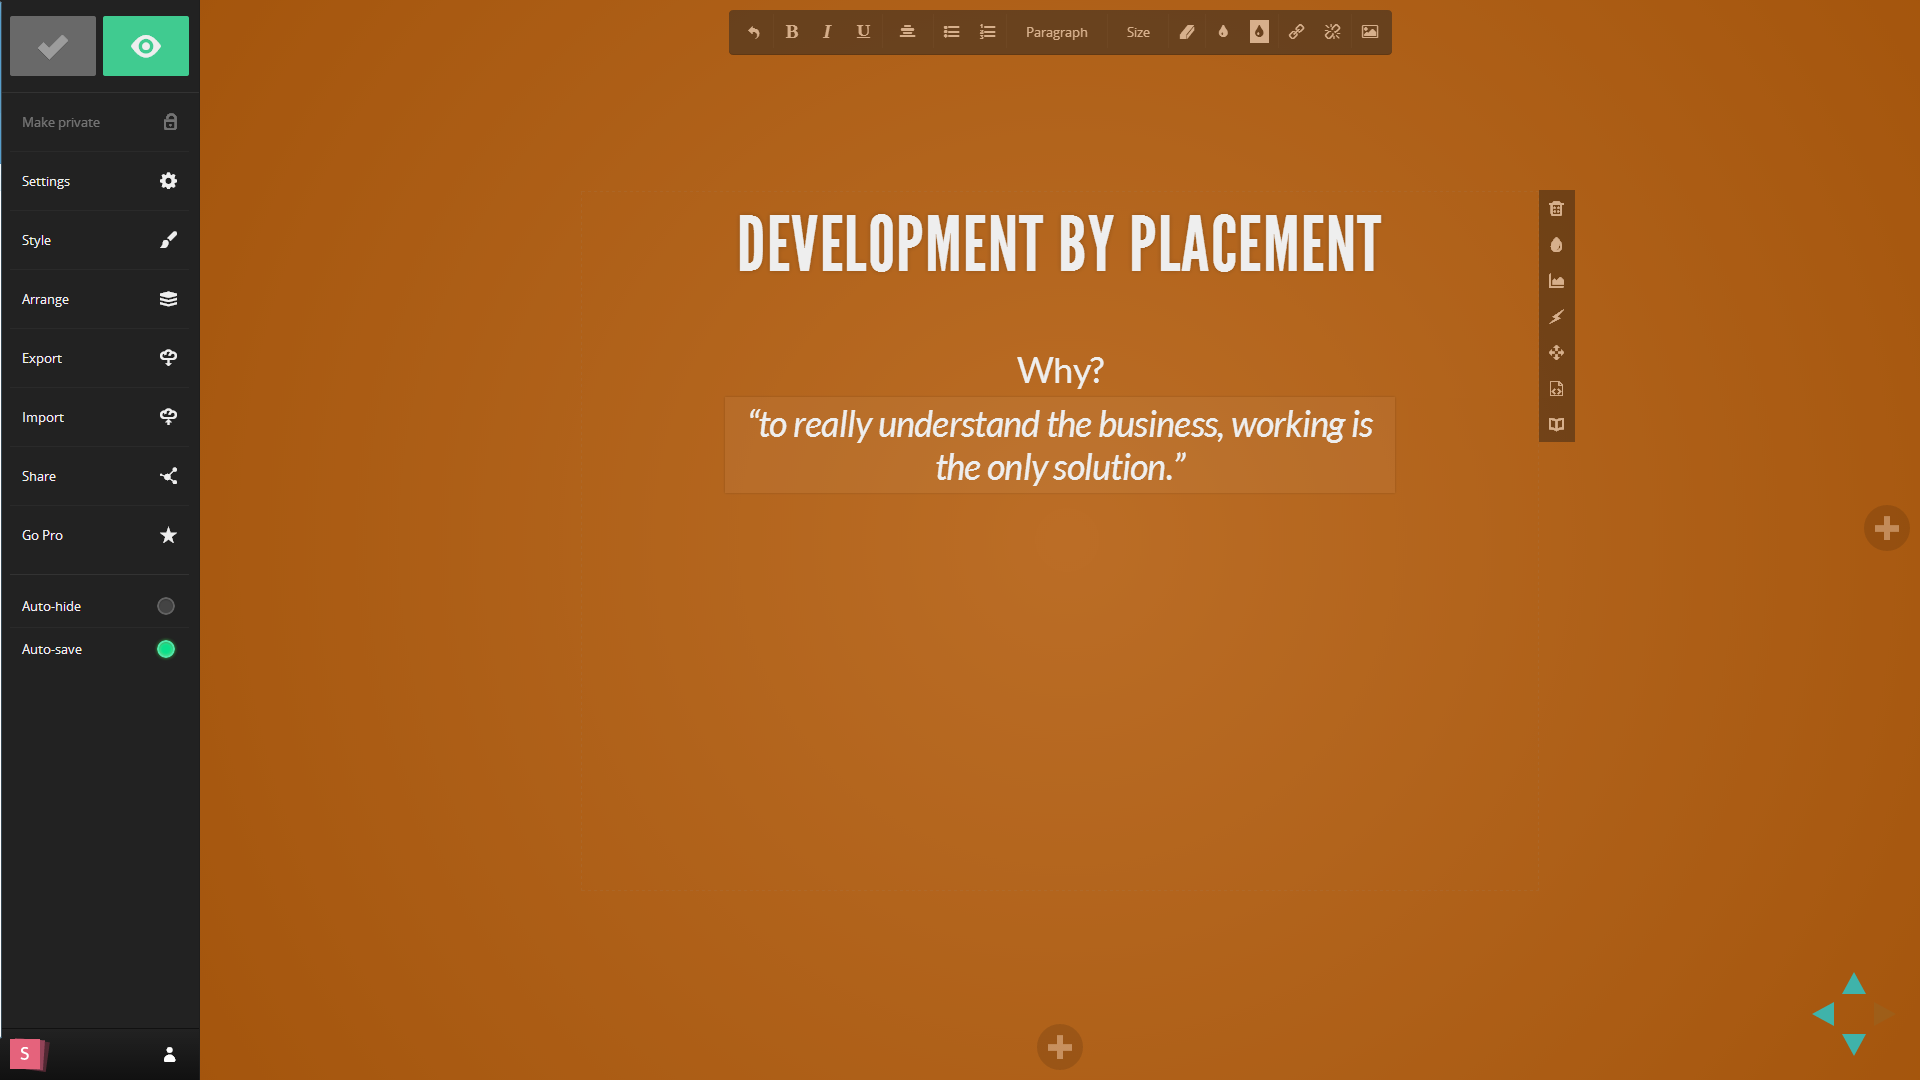Open slide background image option

[x=1556, y=281]
